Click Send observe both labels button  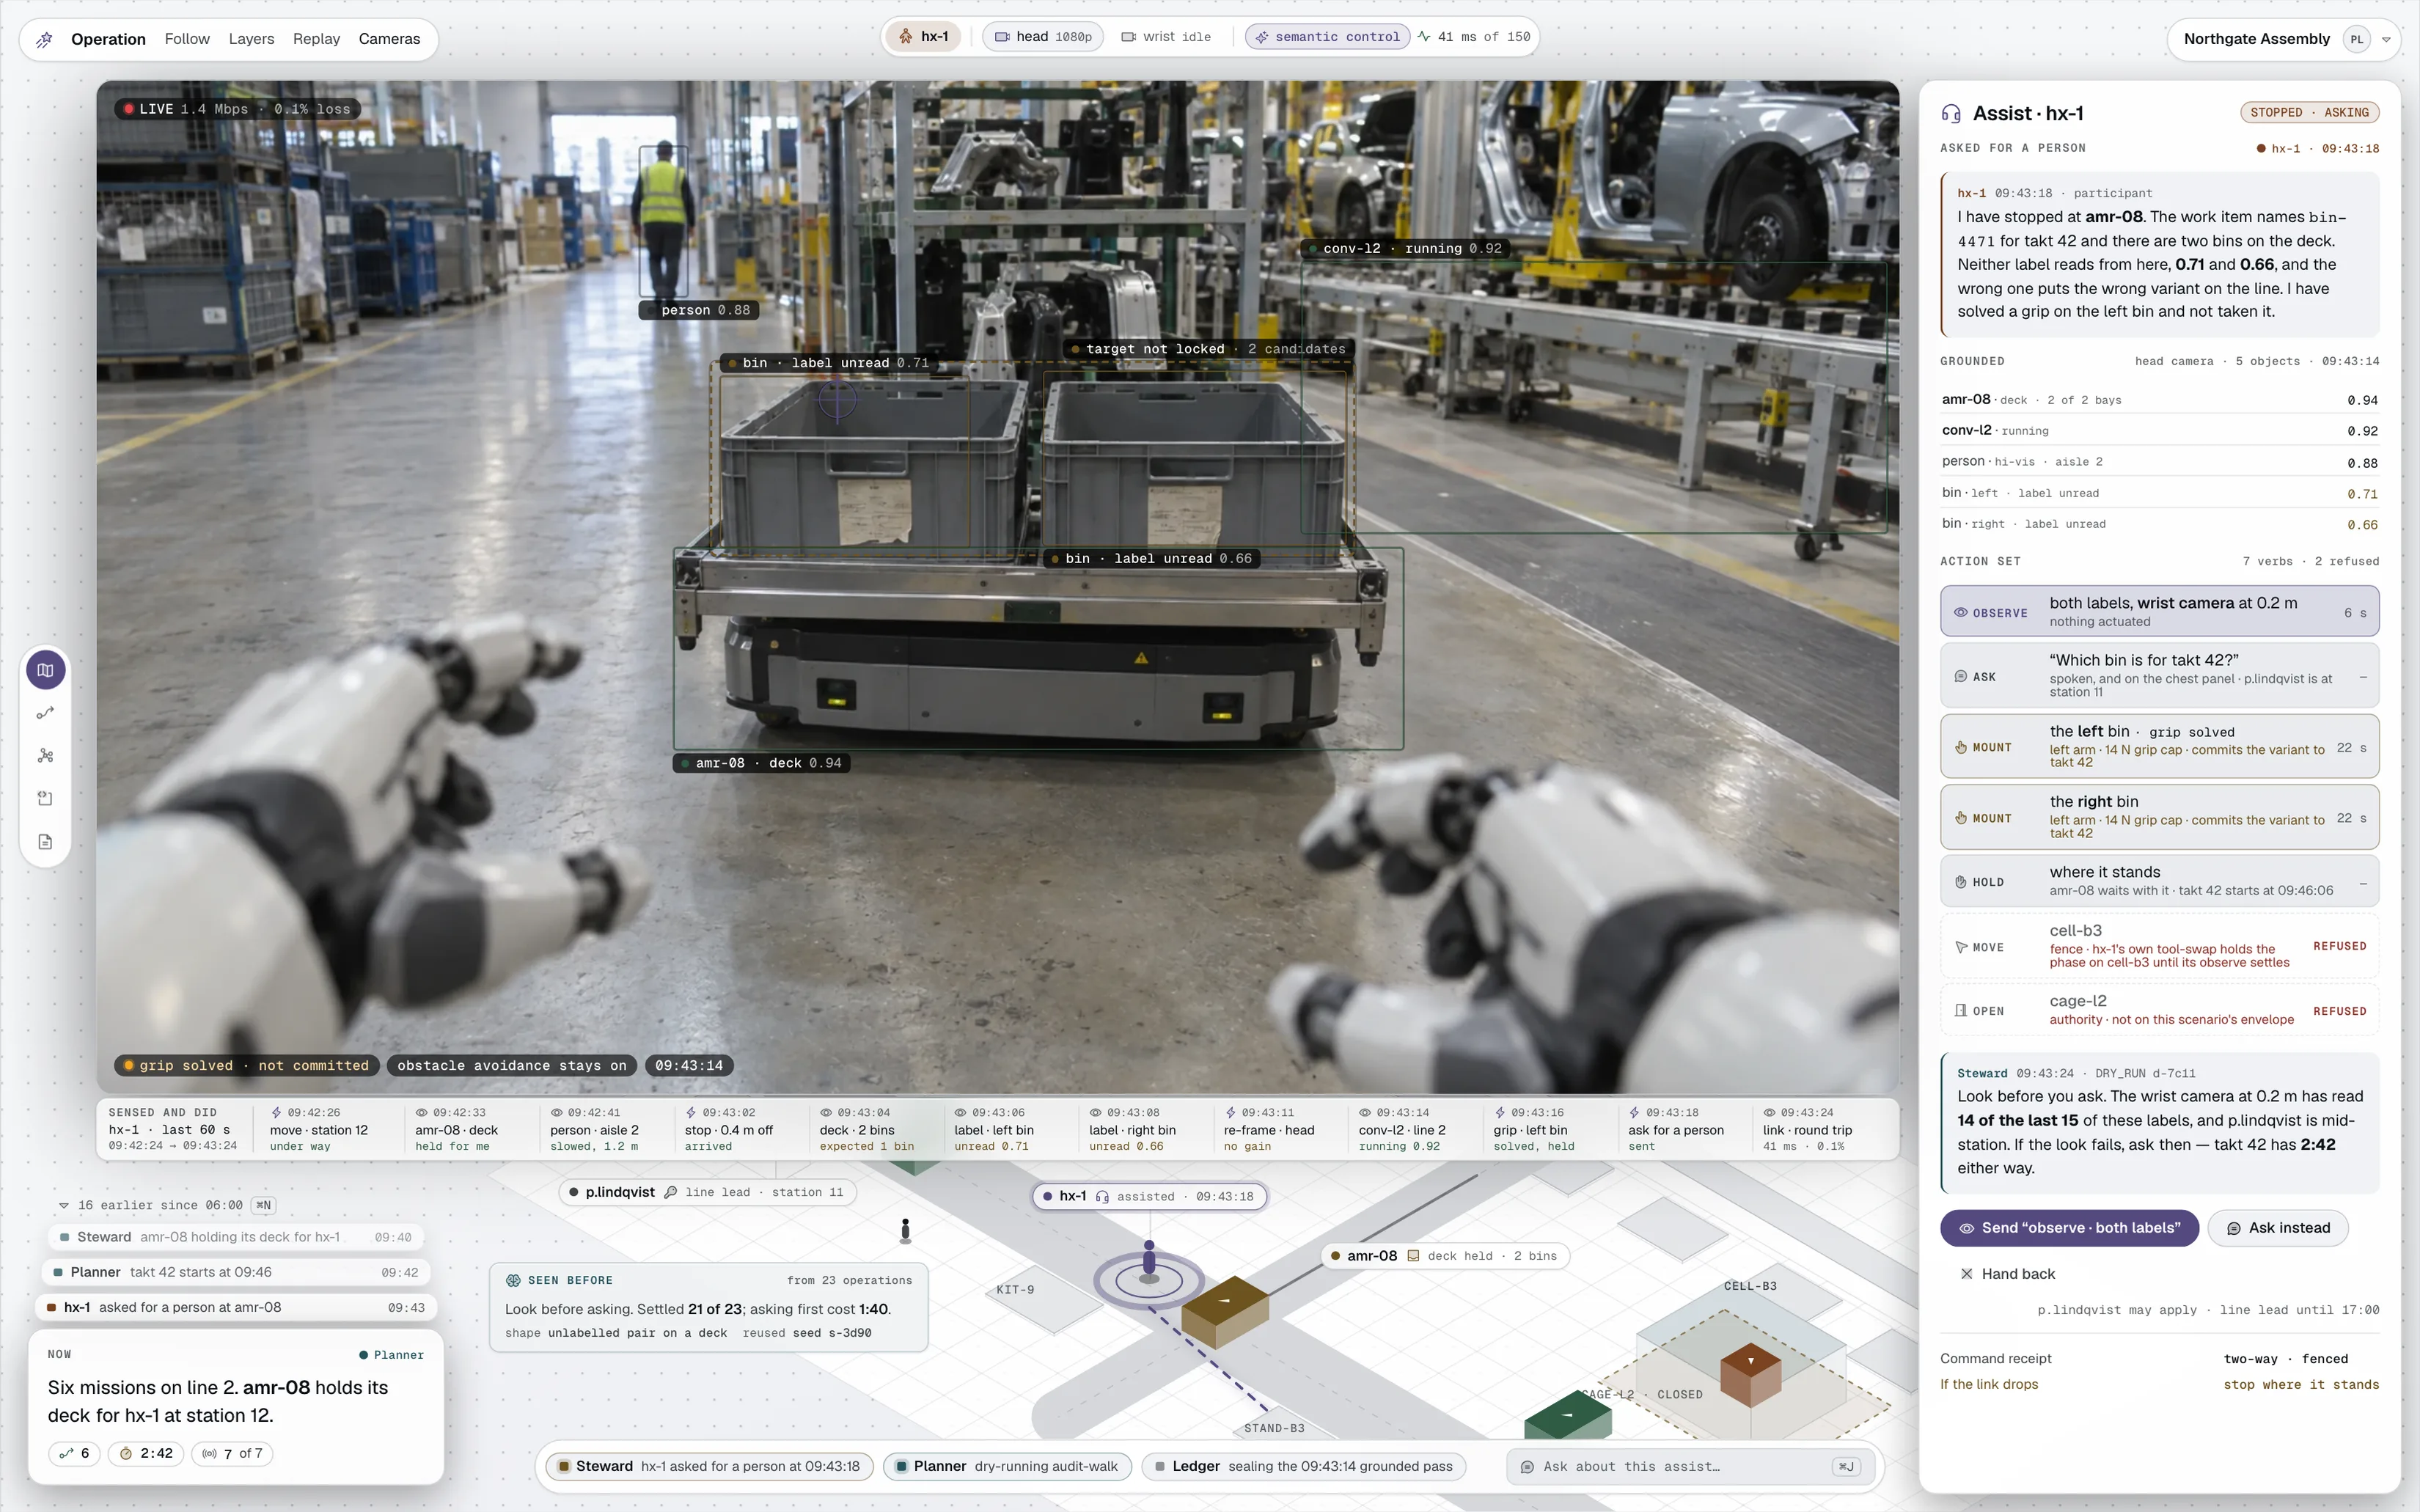[2069, 1228]
